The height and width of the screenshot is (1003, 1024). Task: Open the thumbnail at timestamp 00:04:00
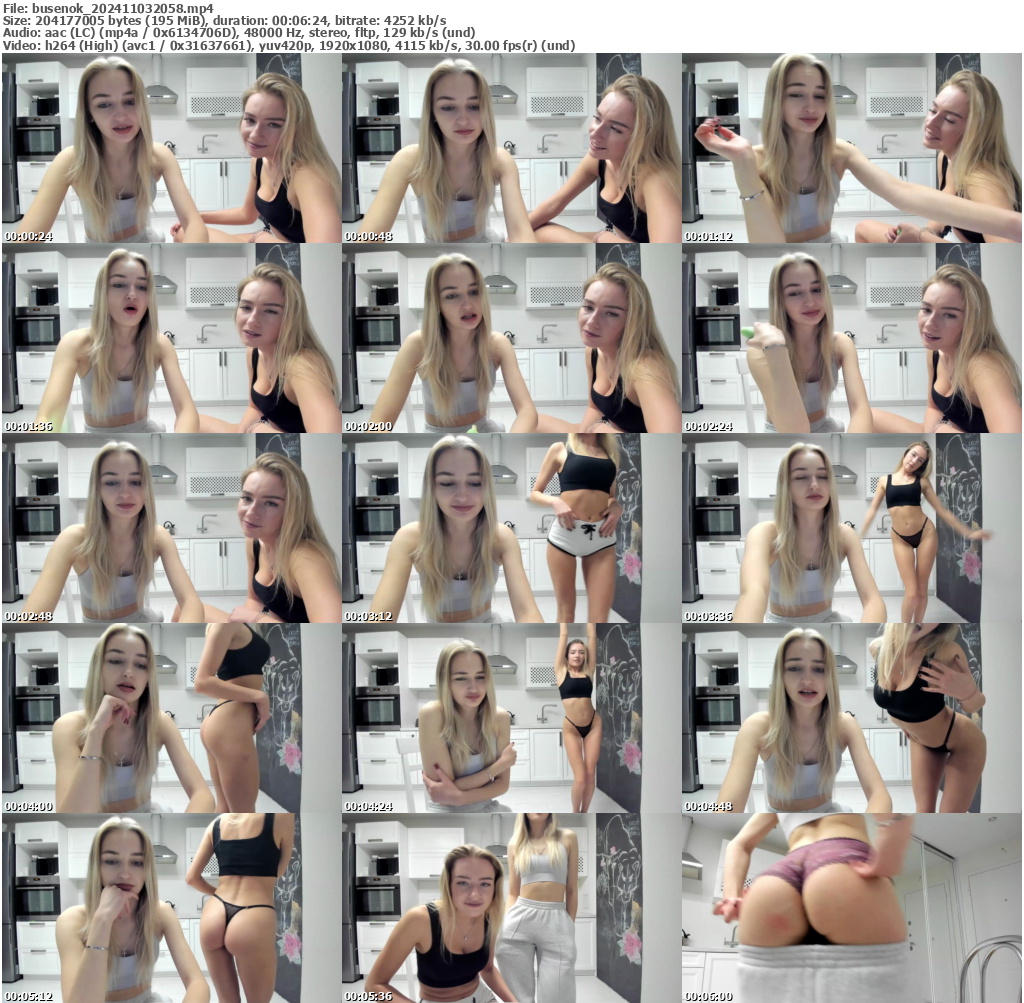[170, 718]
